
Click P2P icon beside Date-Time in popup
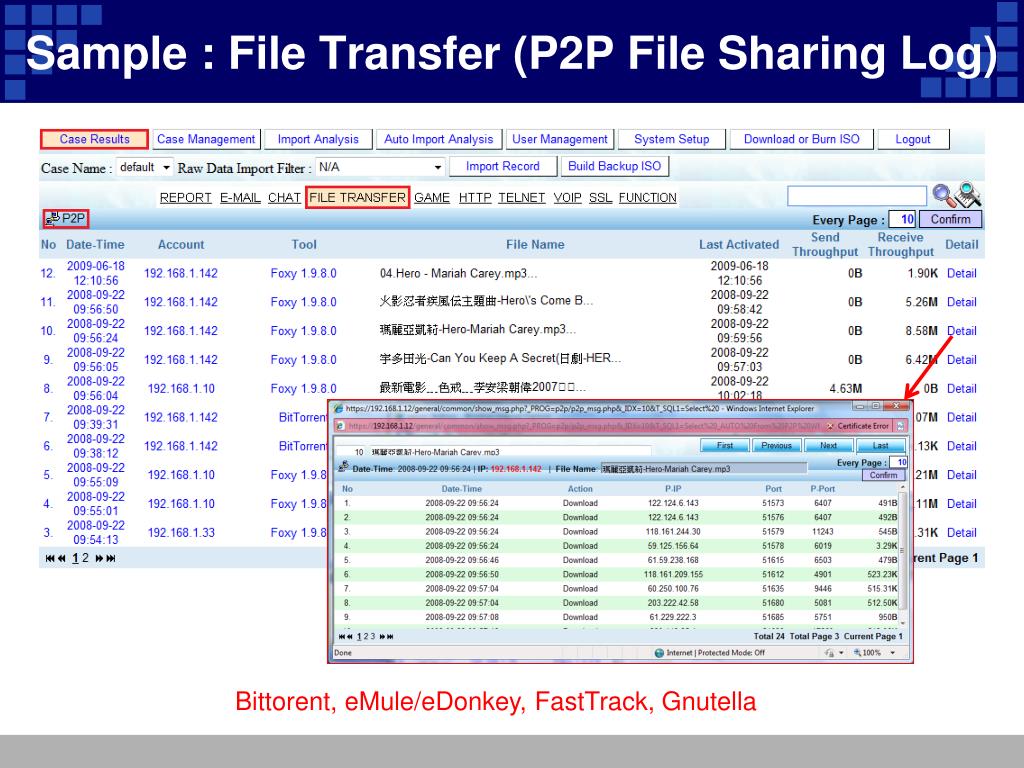(x=344, y=467)
